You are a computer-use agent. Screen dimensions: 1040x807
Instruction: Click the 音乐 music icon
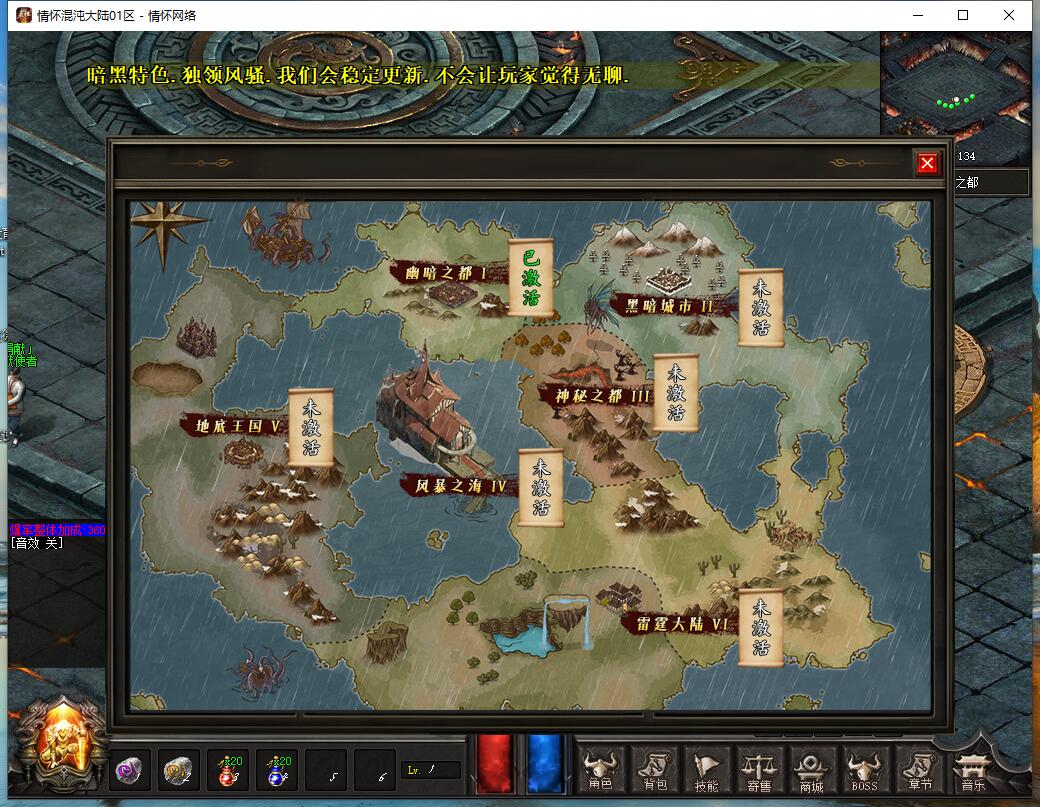tap(973, 770)
